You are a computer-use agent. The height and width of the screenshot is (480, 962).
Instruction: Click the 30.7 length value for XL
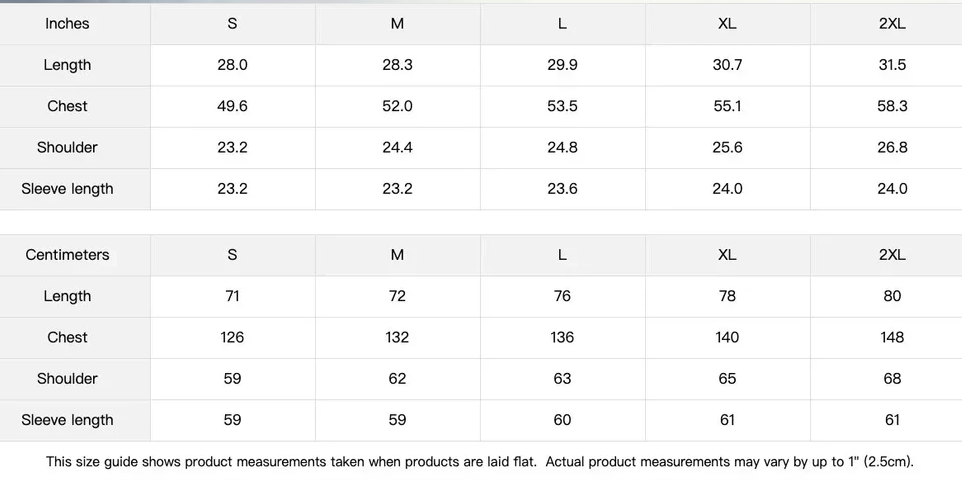click(727, 65)
